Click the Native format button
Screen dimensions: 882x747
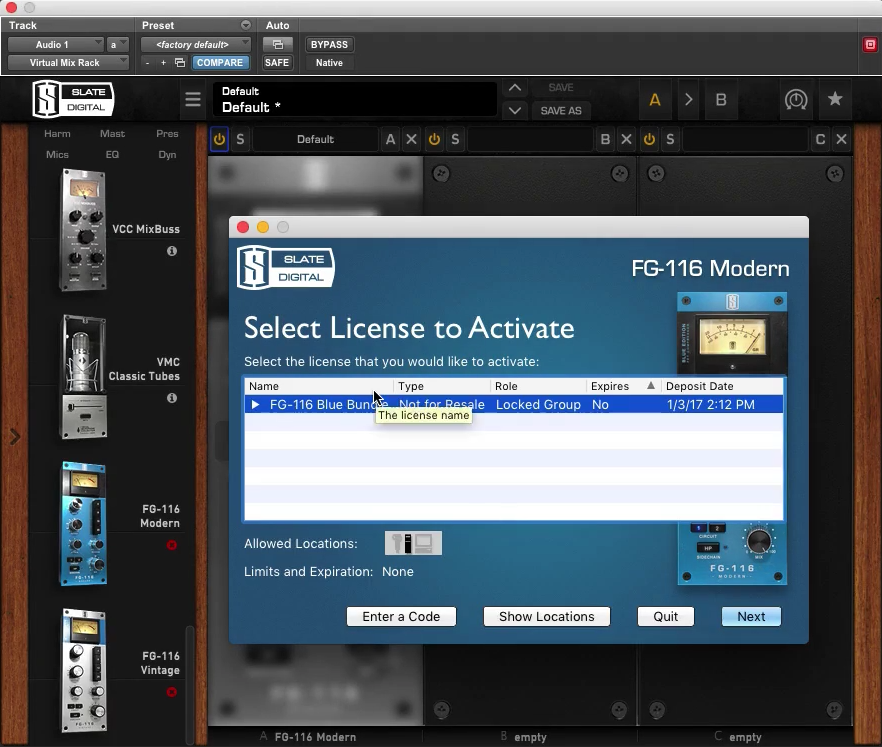[329, 62]
